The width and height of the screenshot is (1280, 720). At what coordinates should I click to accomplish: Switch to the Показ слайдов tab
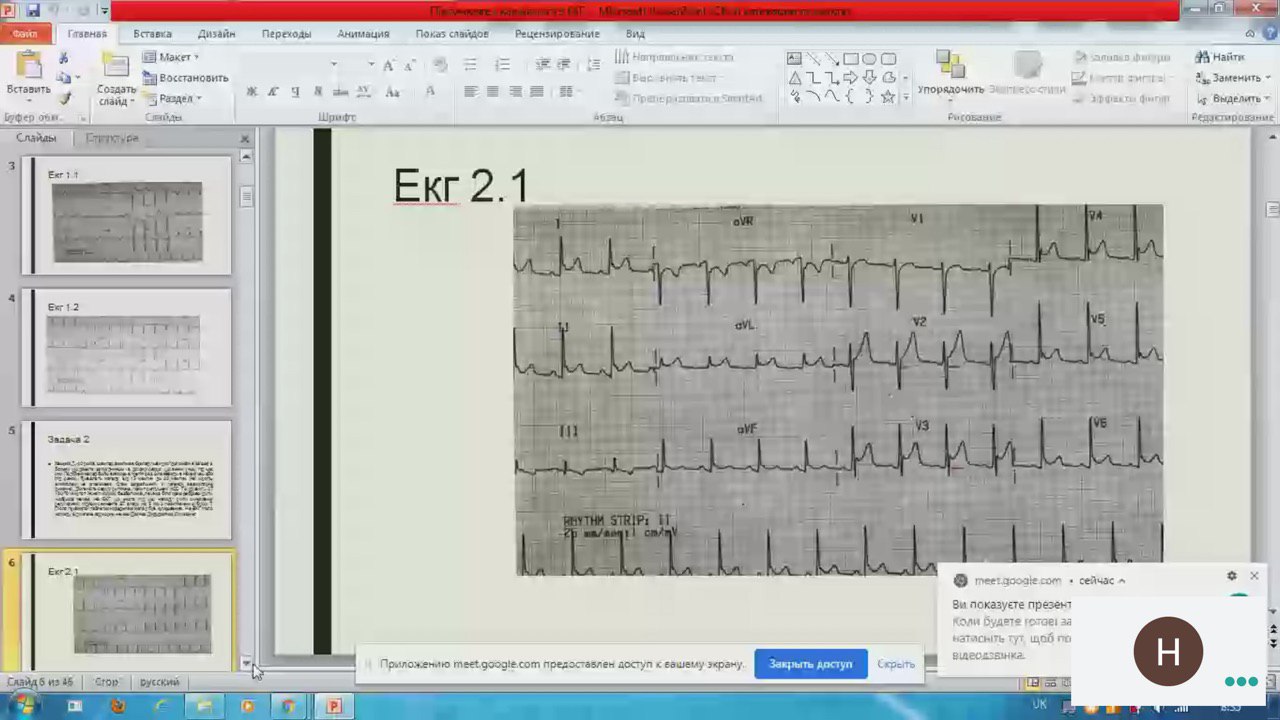click(x=452, y=33)
